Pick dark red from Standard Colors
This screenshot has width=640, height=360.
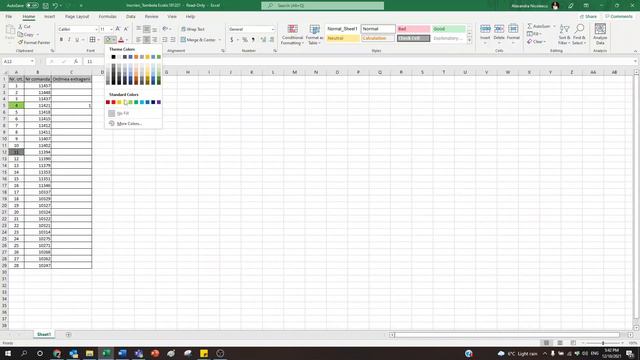[x=108, y=102]
